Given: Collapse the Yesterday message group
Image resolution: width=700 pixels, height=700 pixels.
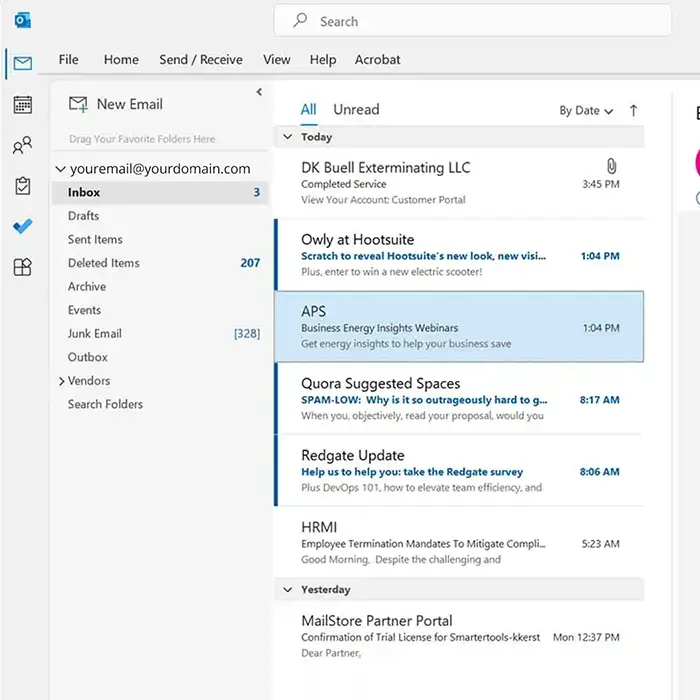Looking at the screenshot, I should [288, 590].
